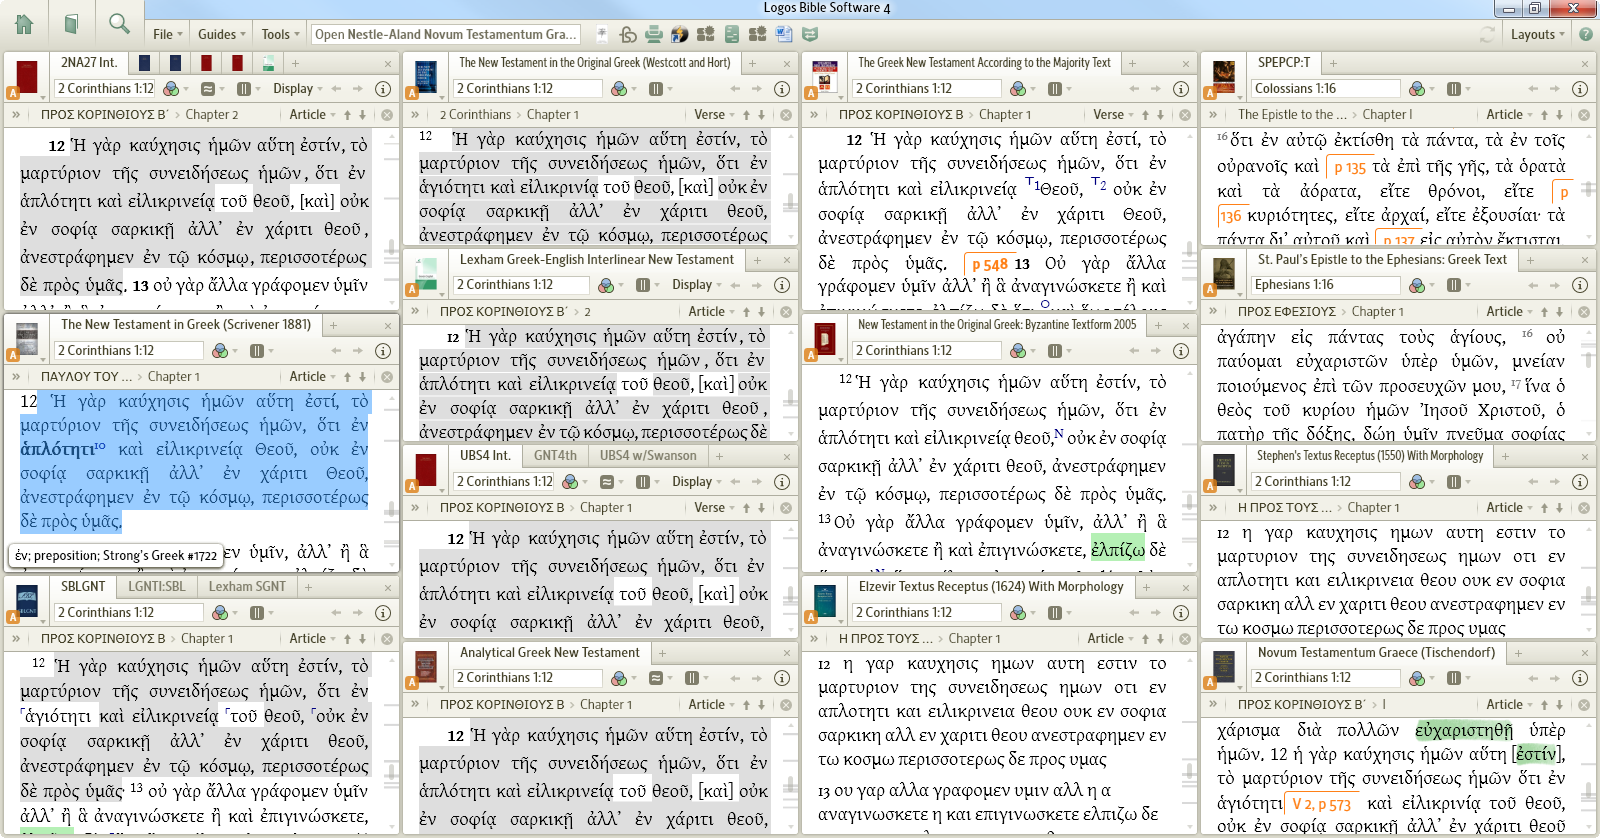Click the sync refresh icon near Layouts
The image size is (1600, 838).
tap(1488, 34)
